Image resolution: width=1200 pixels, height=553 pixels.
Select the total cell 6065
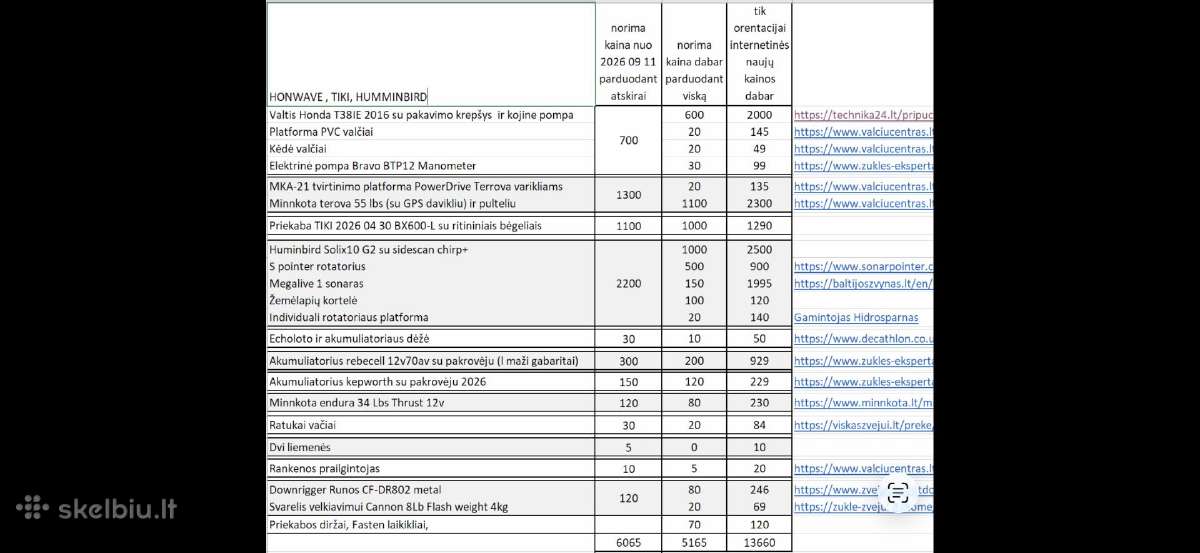coord(628,543)
